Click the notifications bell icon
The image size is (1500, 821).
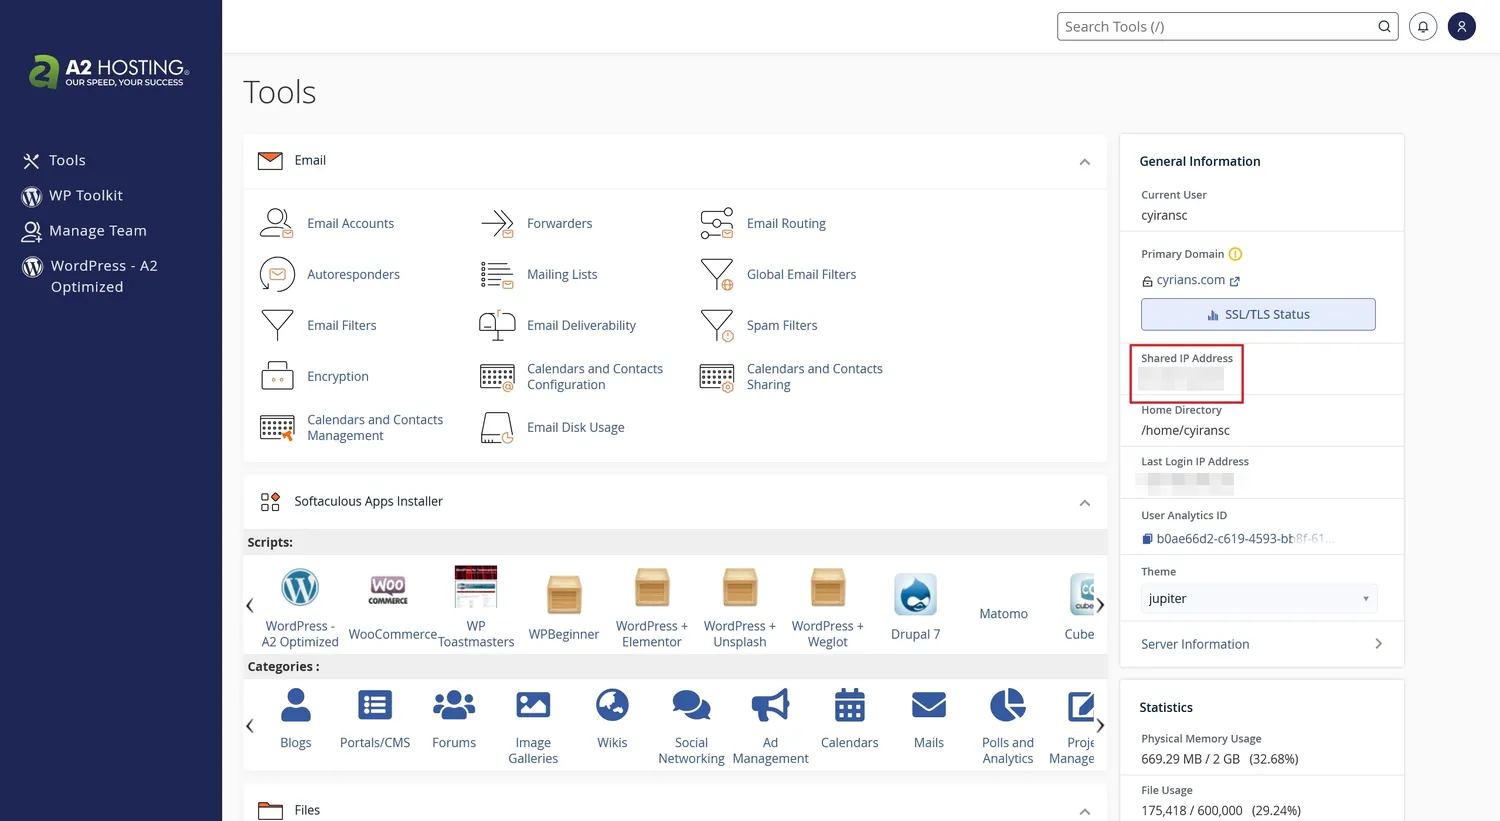point(1423,27)
